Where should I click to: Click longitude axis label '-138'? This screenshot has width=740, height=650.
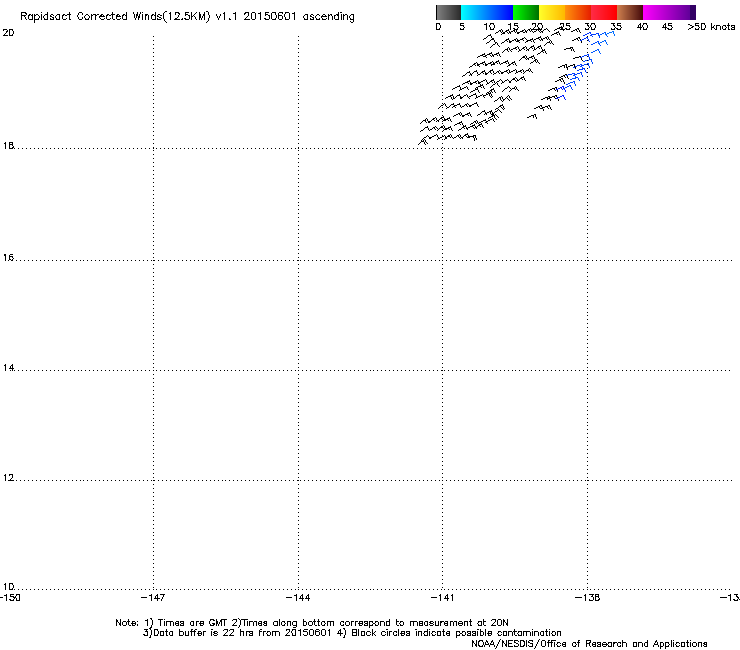coord(587,598)
